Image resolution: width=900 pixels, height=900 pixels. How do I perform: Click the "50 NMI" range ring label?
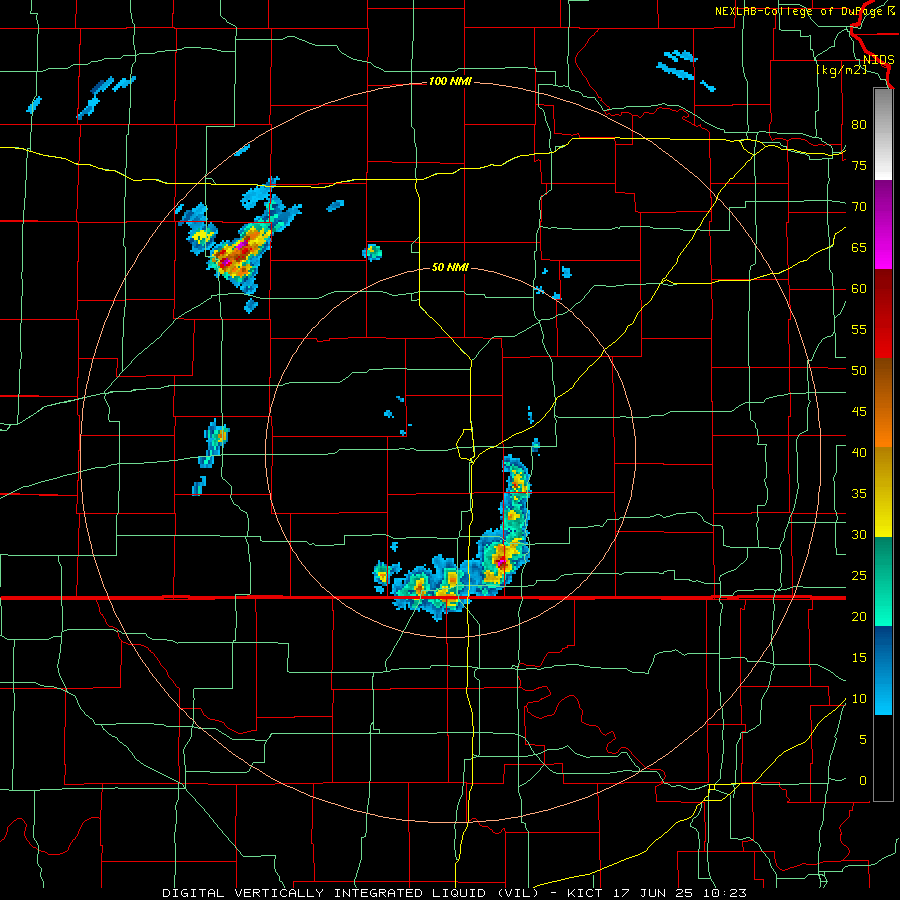(450, 267)
